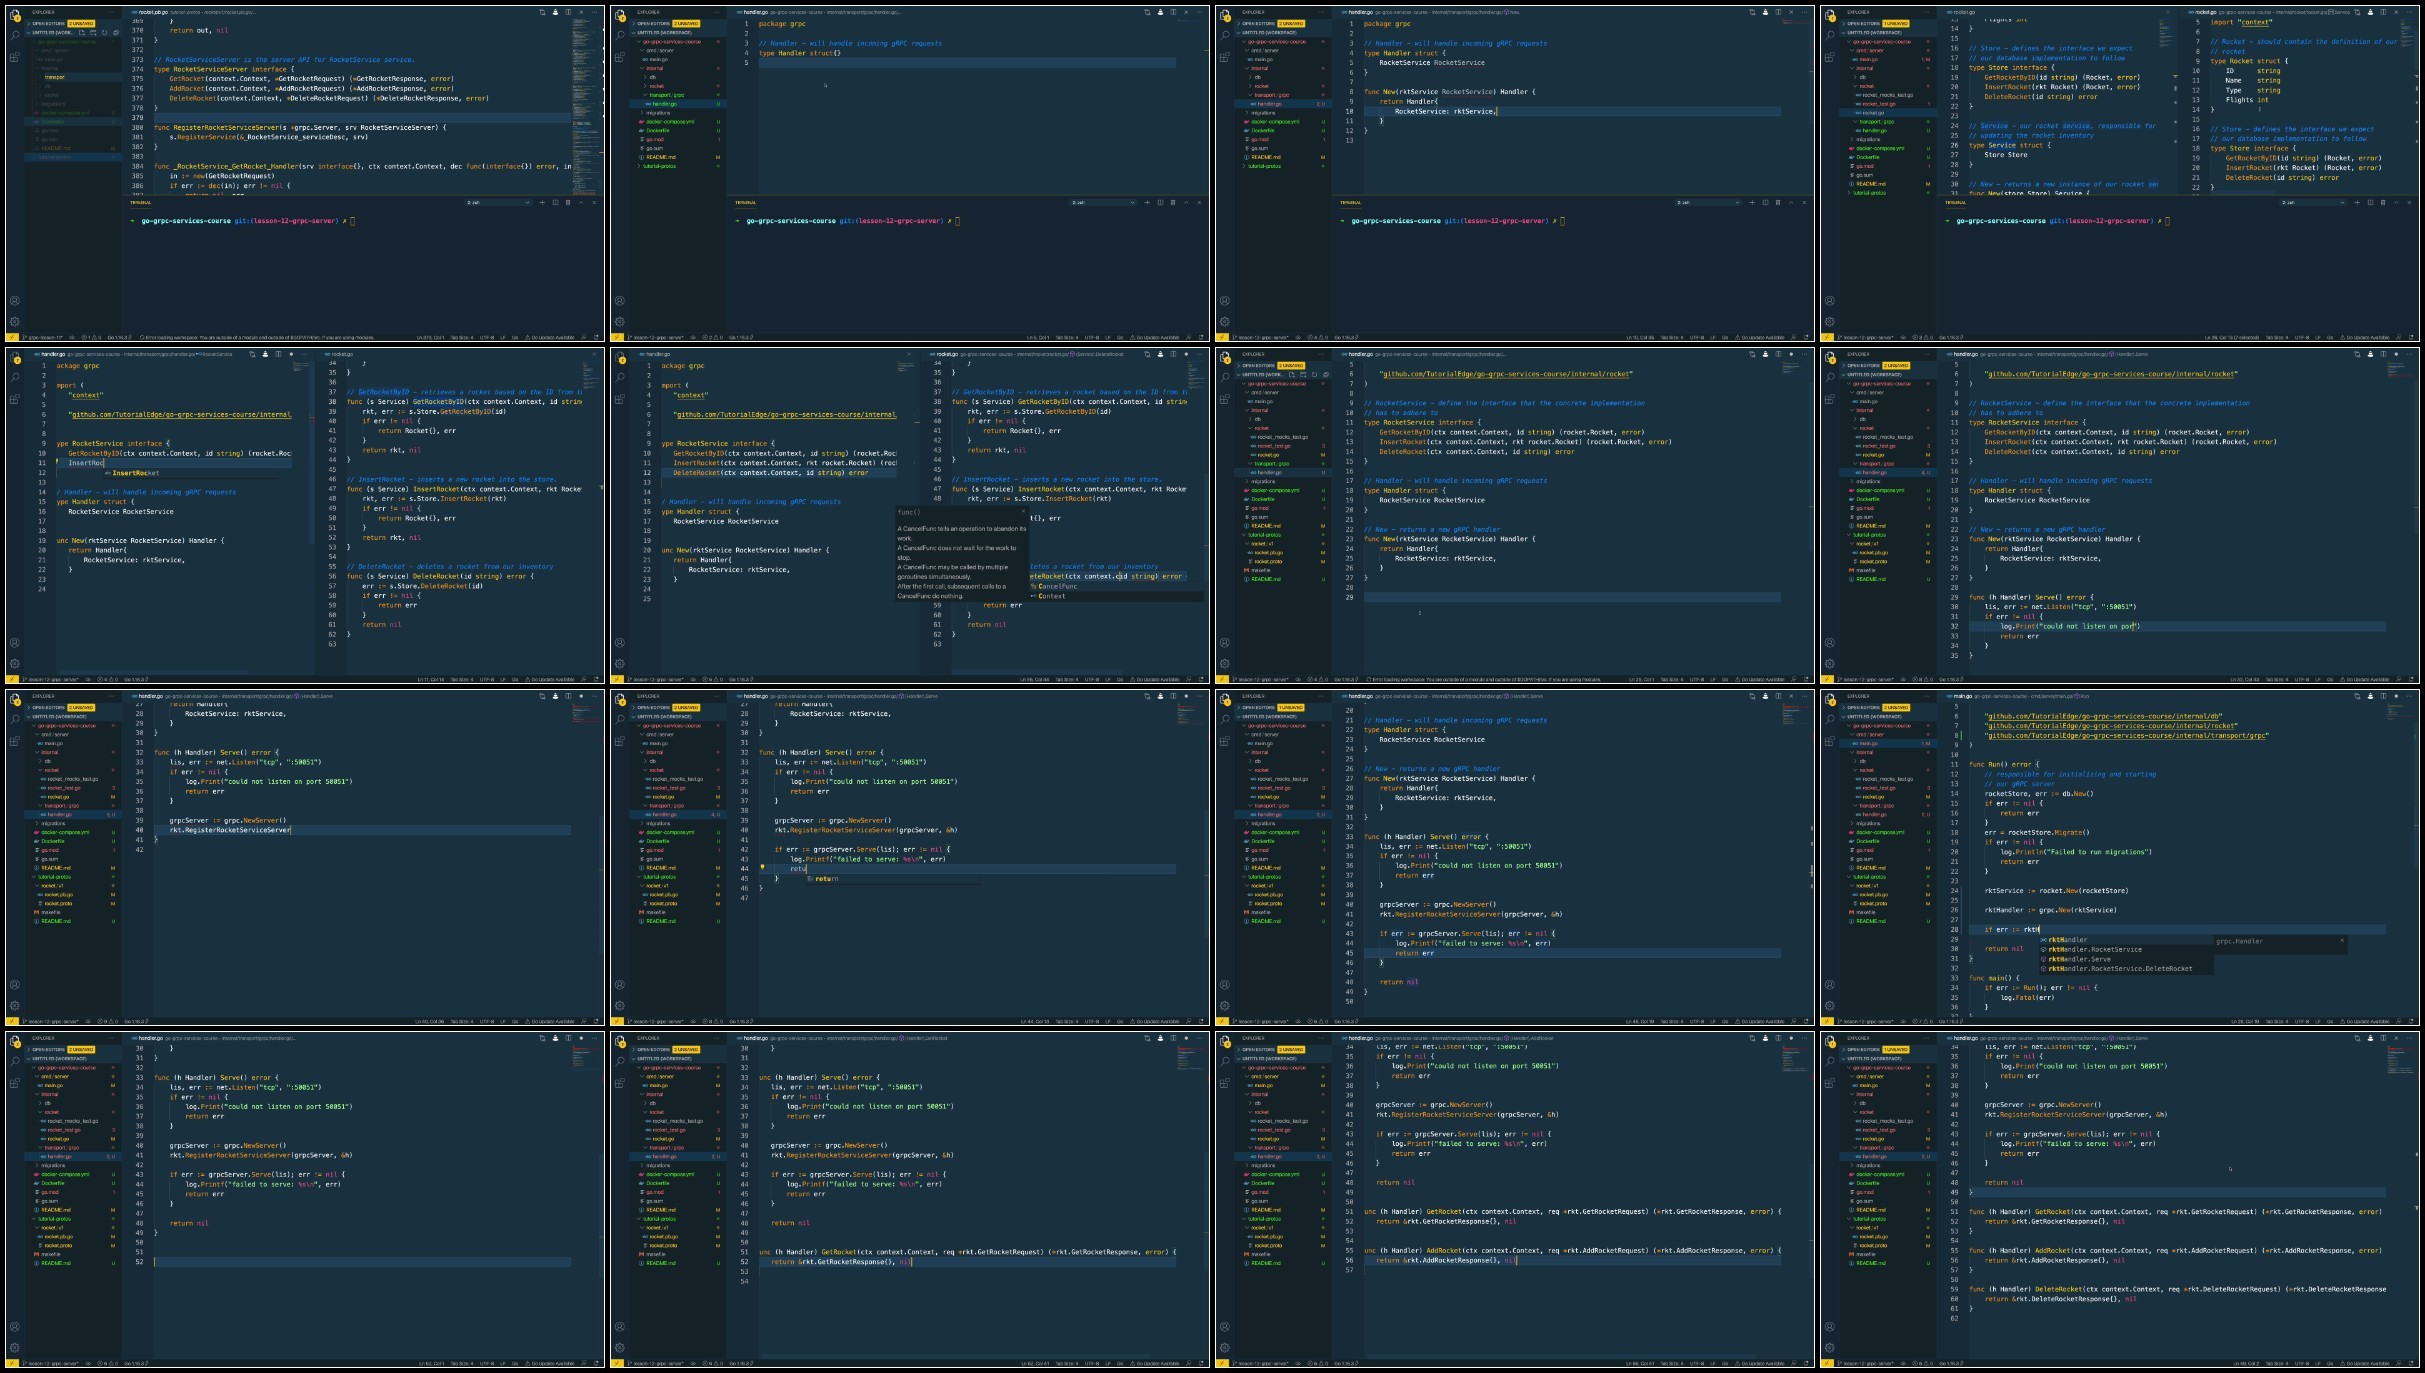Open Manage gear in the five-line handler.go frame
This screenshot has width=2425, height=1373.
pyautogui.click(x=620, y=322)
